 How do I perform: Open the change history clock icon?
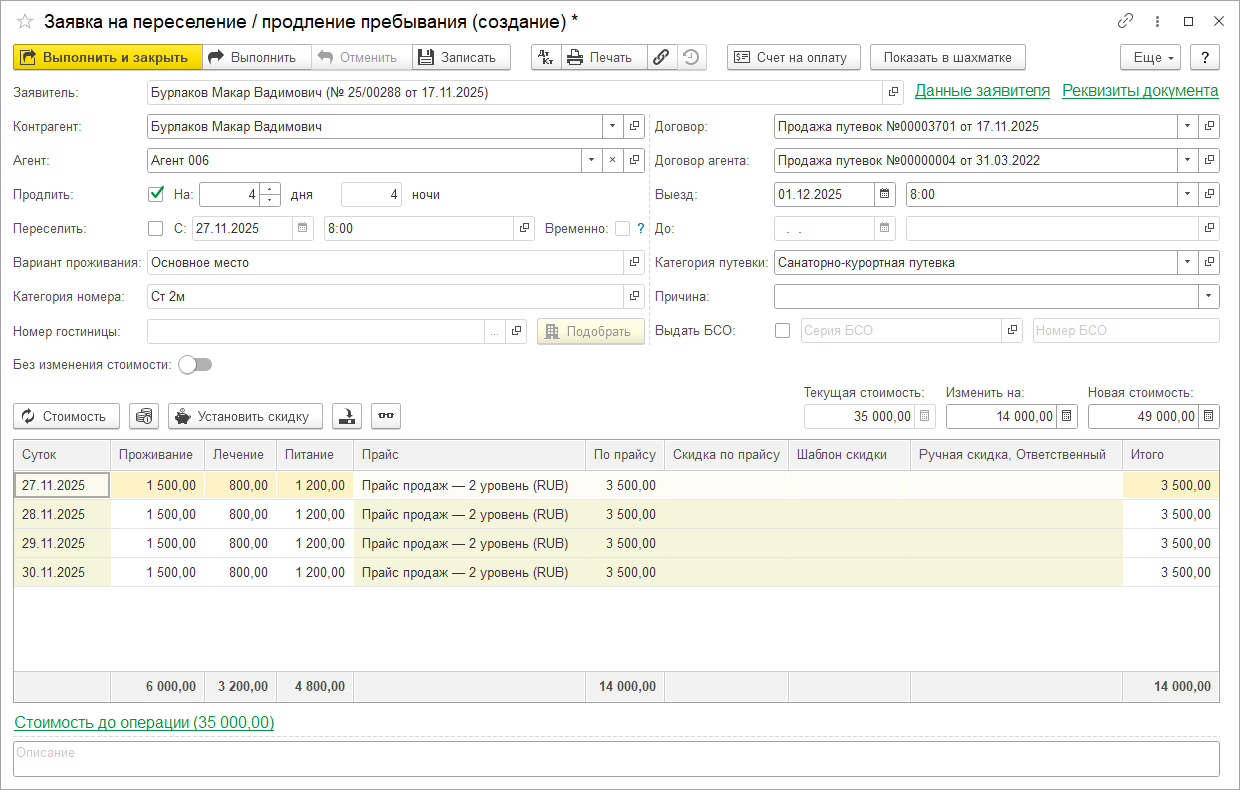click(691, 57)
